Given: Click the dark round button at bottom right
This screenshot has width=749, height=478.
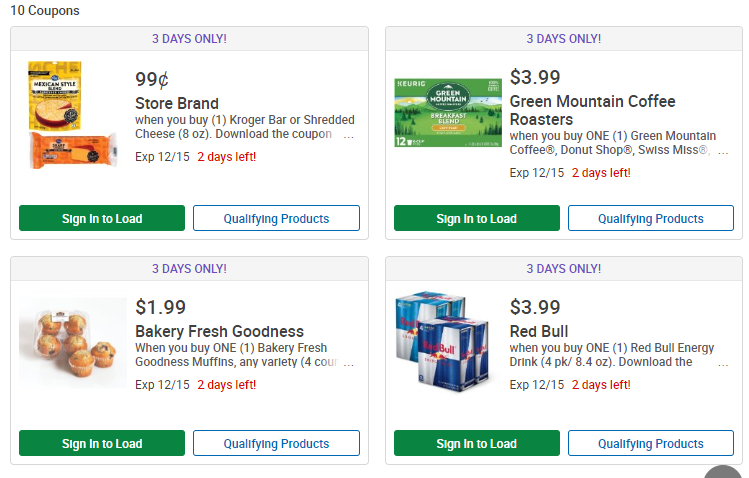Looking at the screenshot, I should point(724,472).
